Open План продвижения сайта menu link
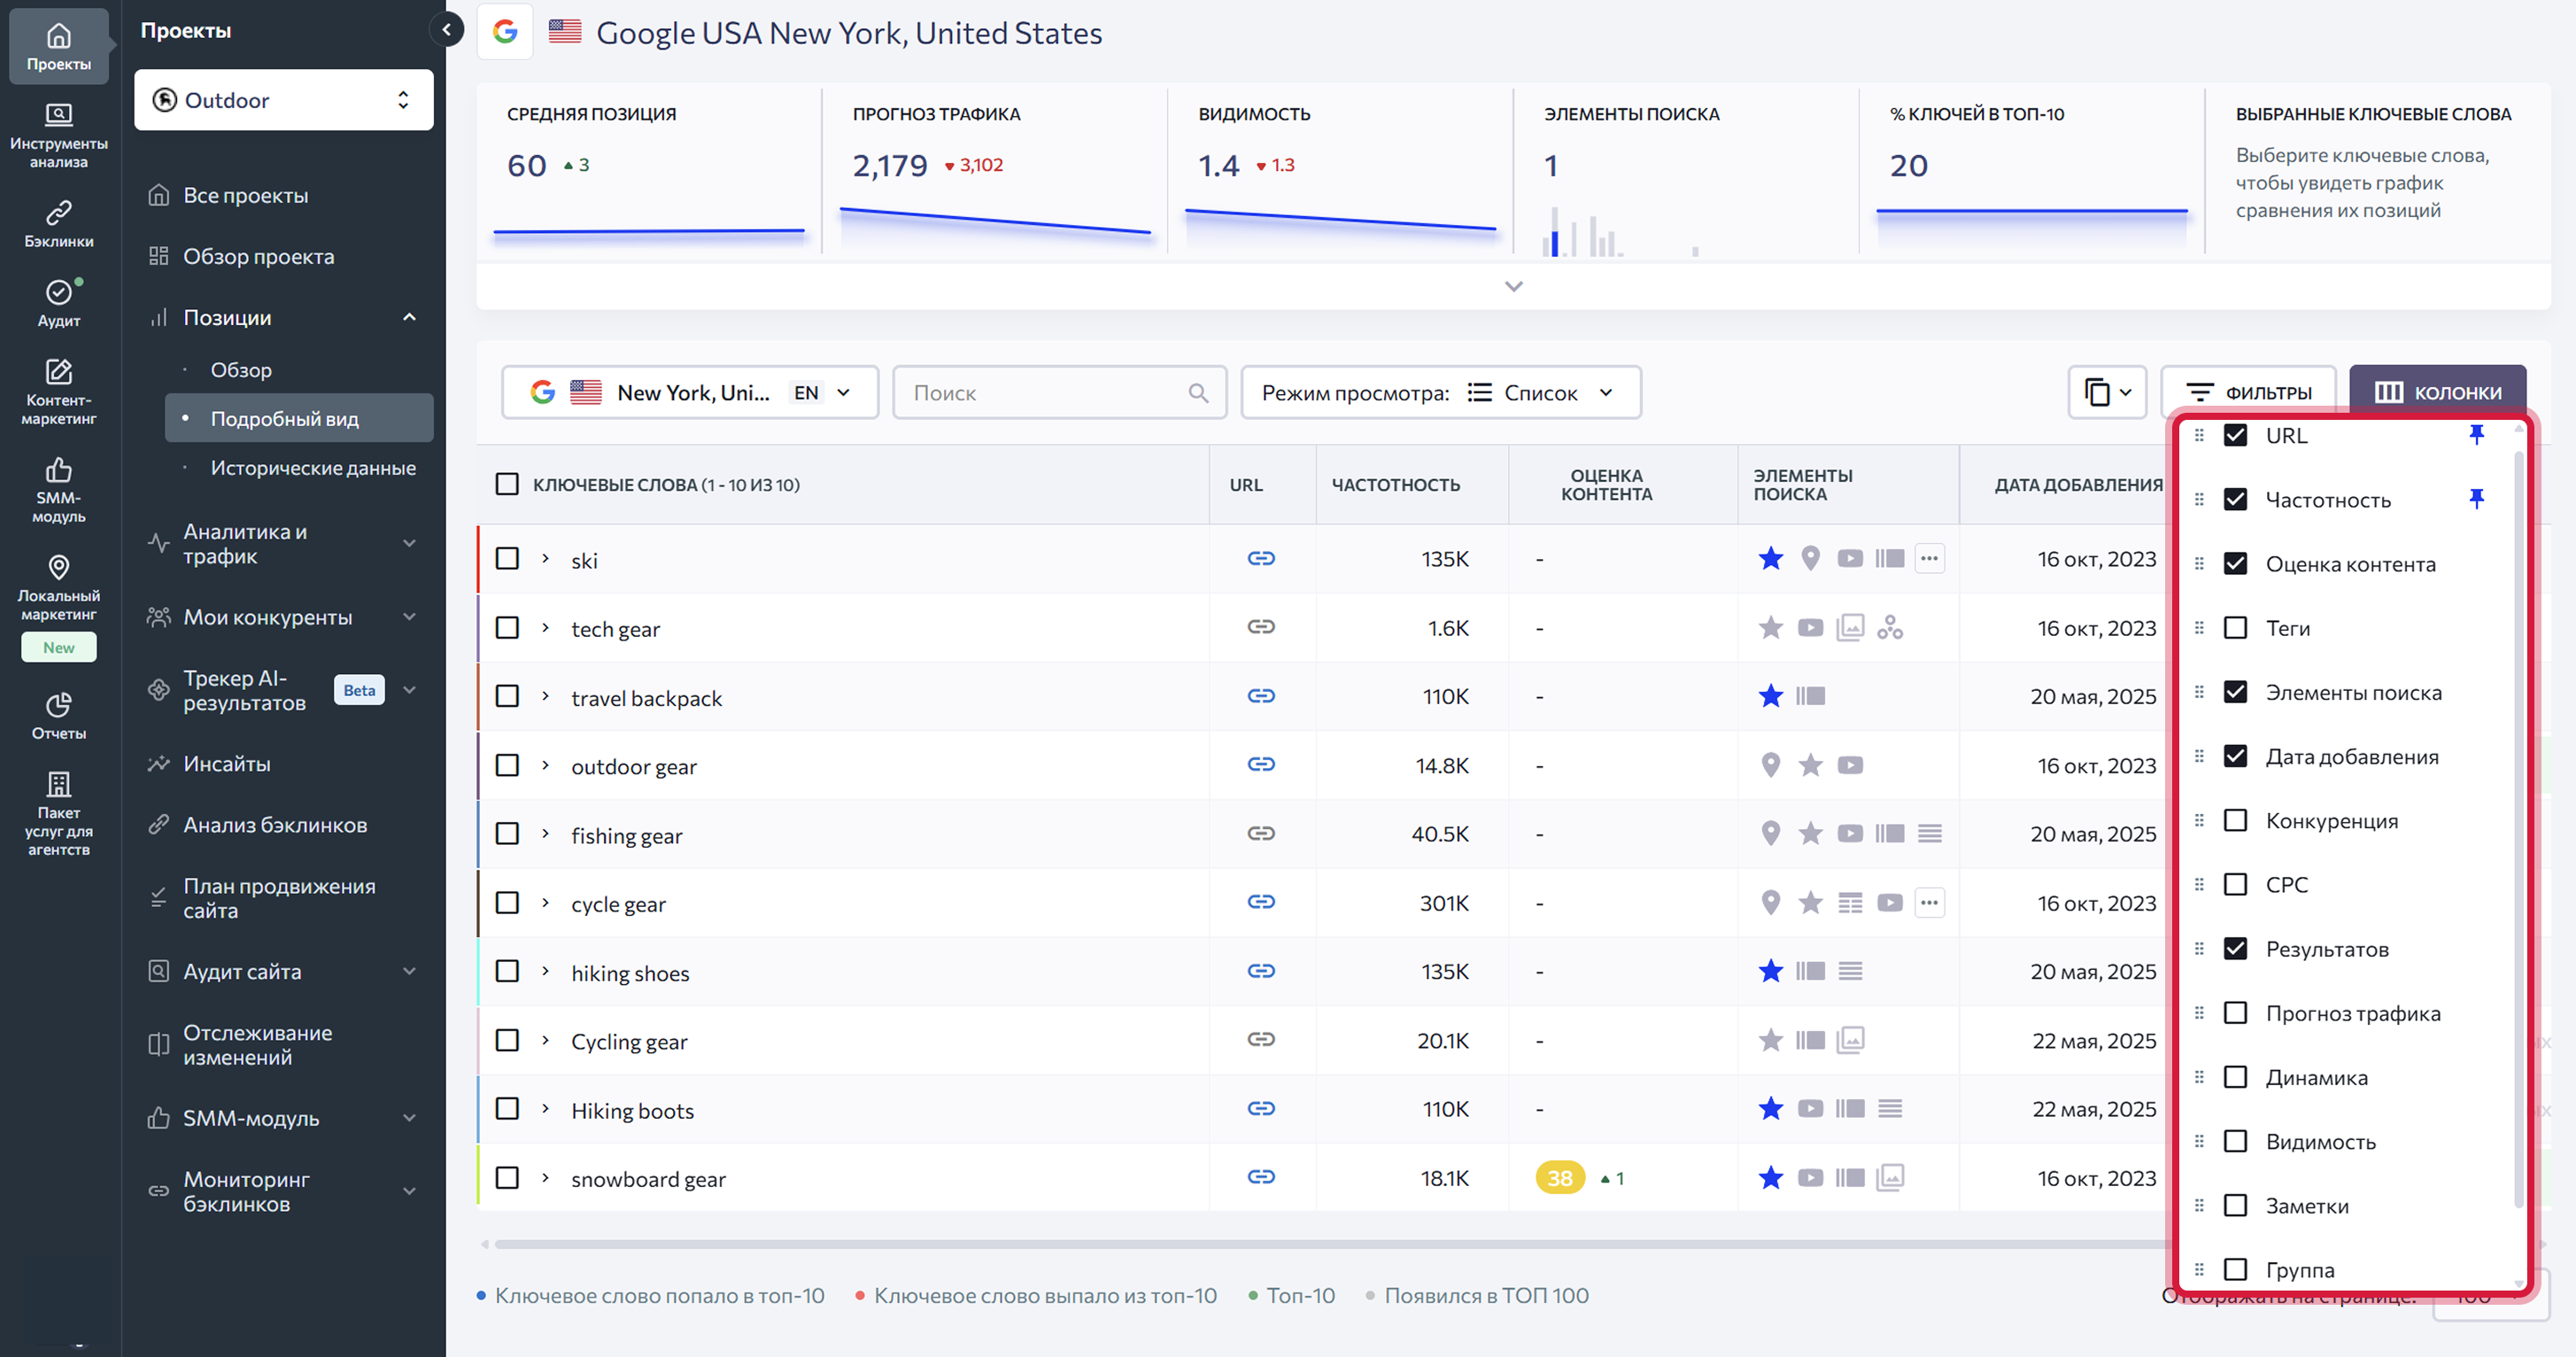The image size is (2576, 1357). pyautogui.click(x=279, y=898)
